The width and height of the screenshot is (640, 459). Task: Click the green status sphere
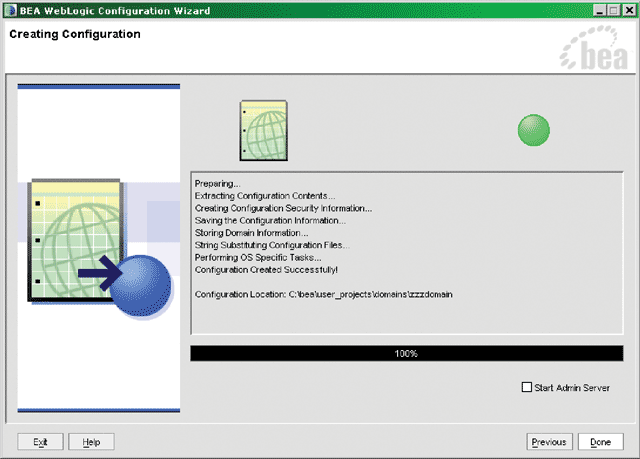533,130
